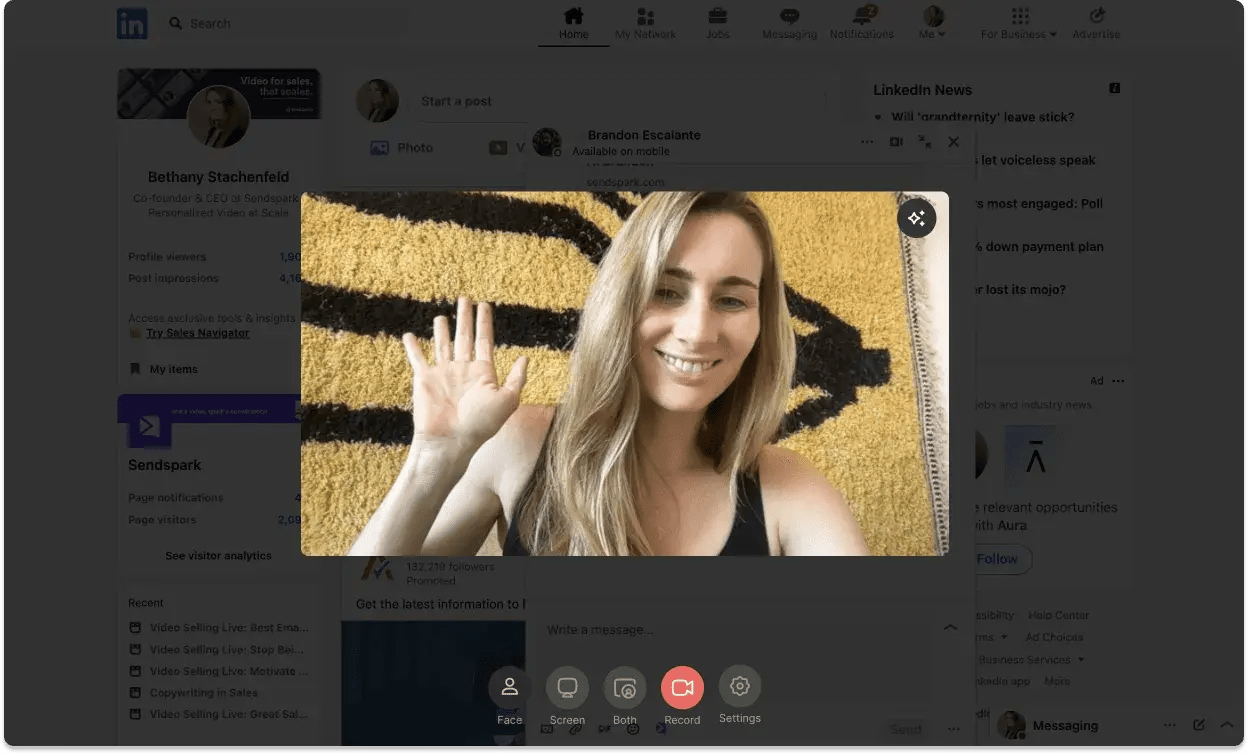Image resolution: width=1248 pixels, height=754 pixels.
Task: Click the More link in the footer
Action: (1057, 682)
